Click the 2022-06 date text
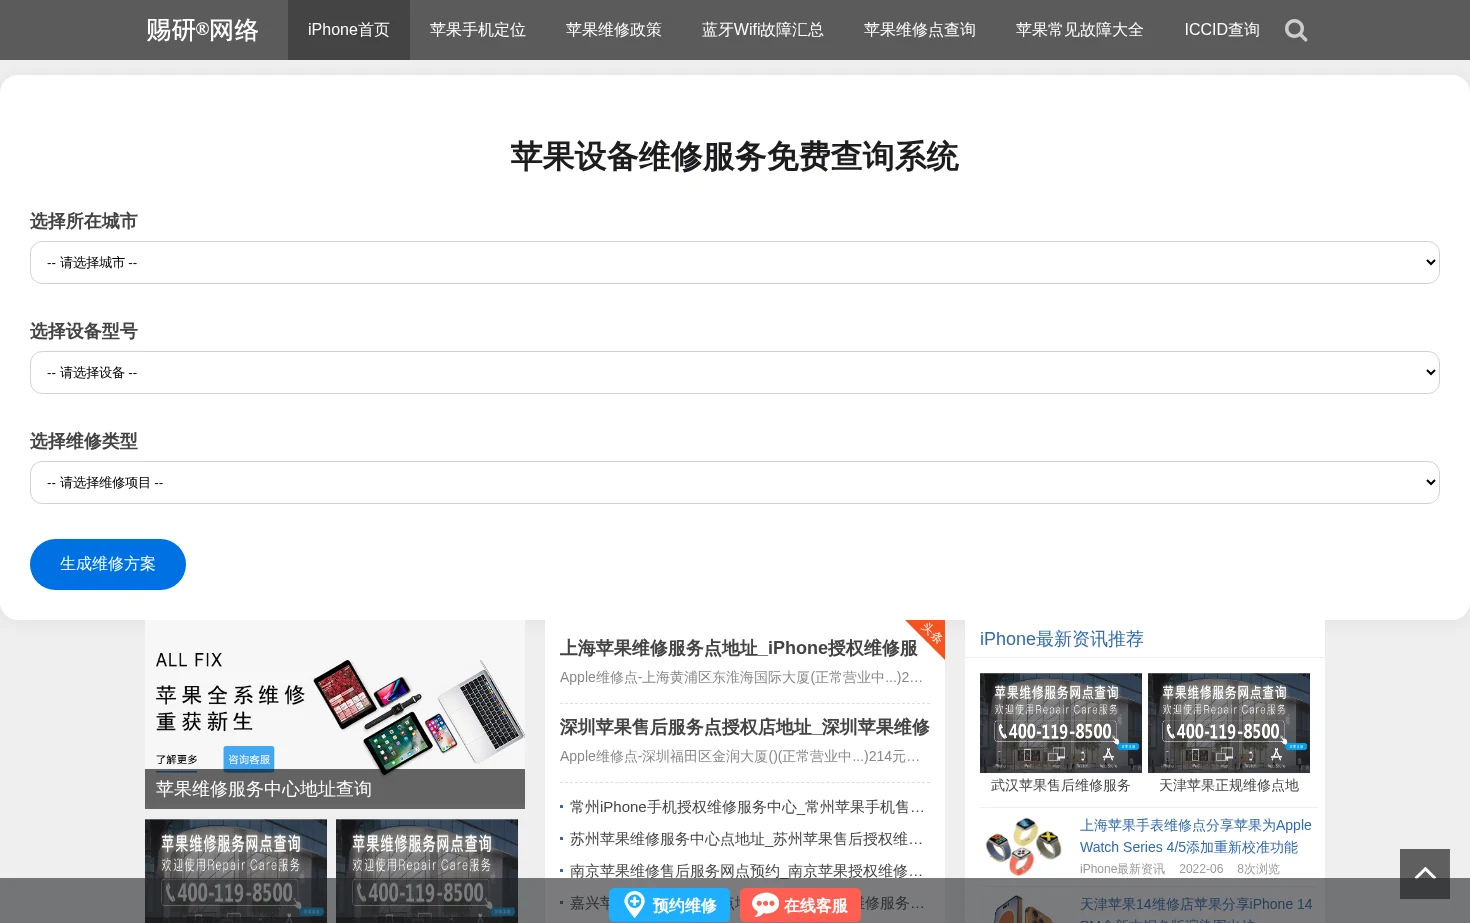This screenshot has width=1470, height=923. click(1201, 869)
